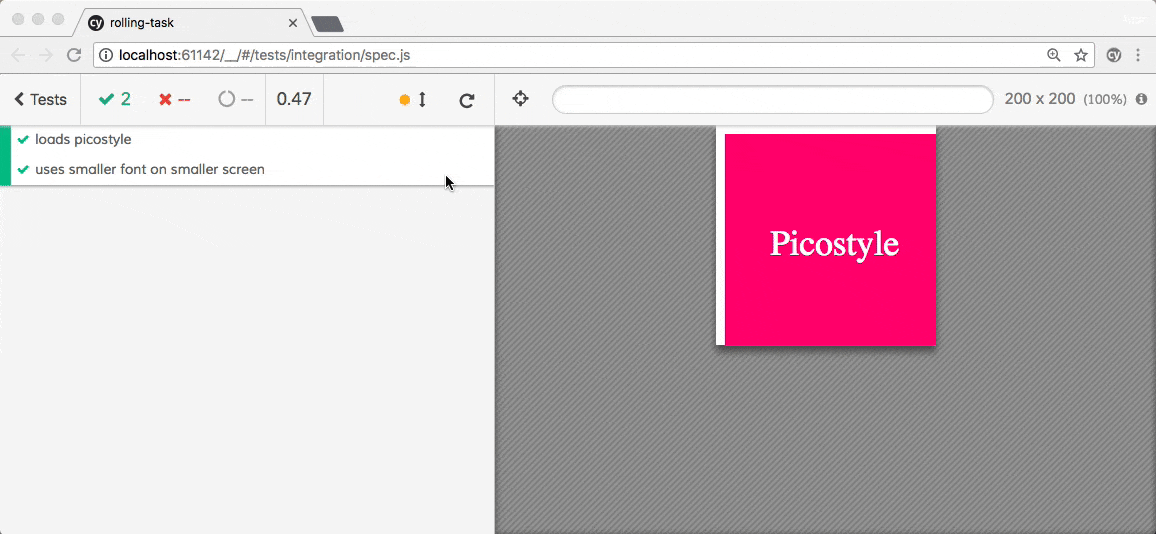Click the 200 x 200 viewport size

point(1040,99)
